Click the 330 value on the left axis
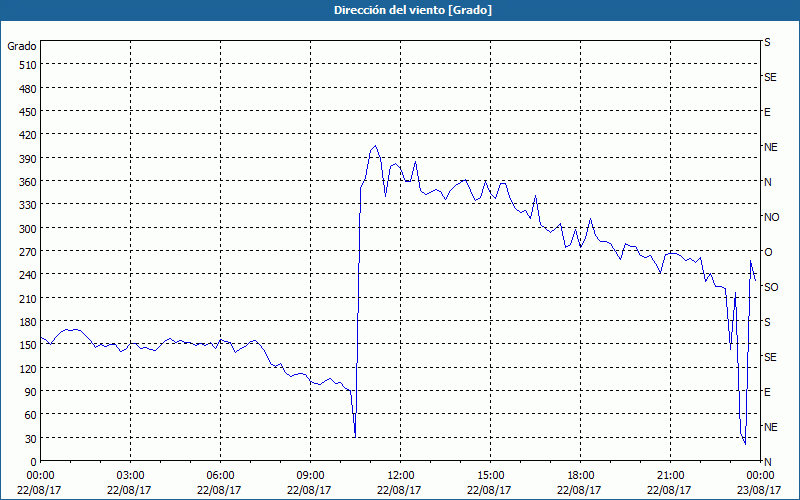Viewport: 800px width, 500px height. point(28,205)
